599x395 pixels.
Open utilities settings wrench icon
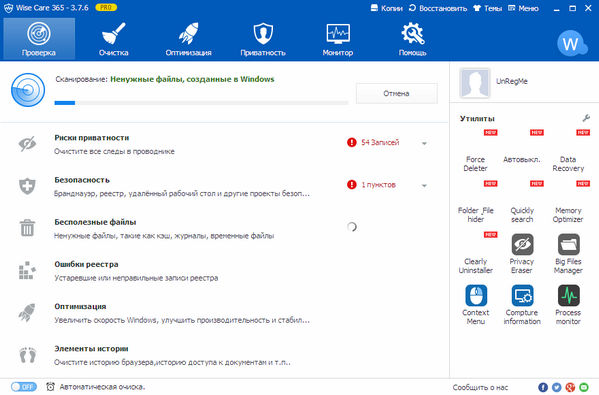tap(586, 118)
